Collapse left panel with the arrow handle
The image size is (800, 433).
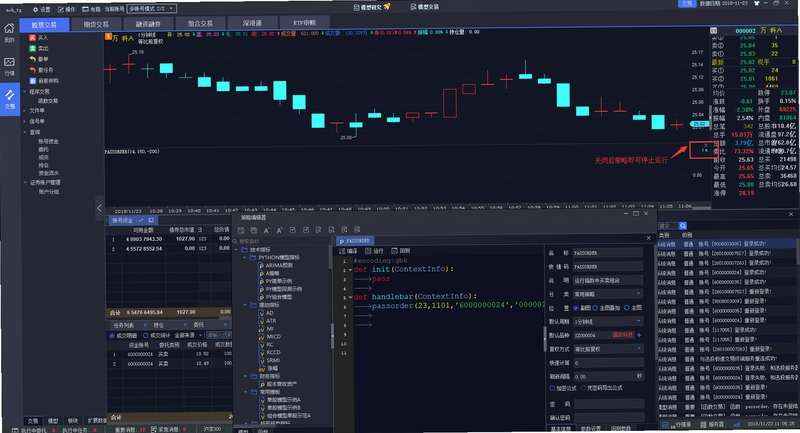pos(99,208)
